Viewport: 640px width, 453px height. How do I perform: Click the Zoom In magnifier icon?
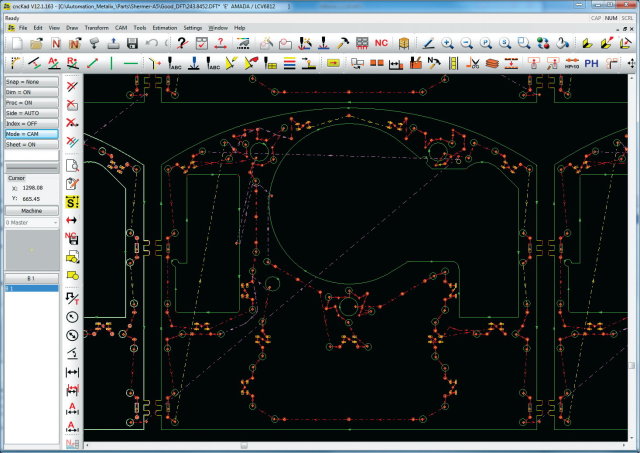447,43
